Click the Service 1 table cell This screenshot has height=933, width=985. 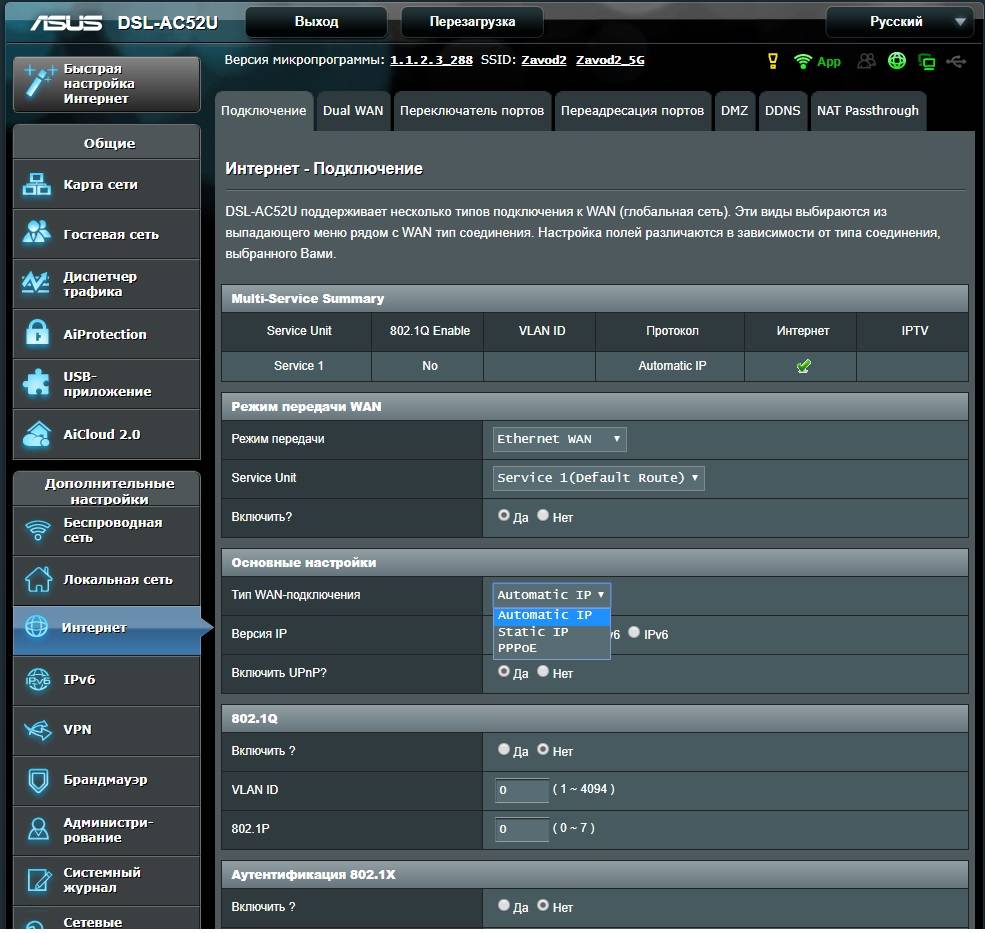[297, 366]
